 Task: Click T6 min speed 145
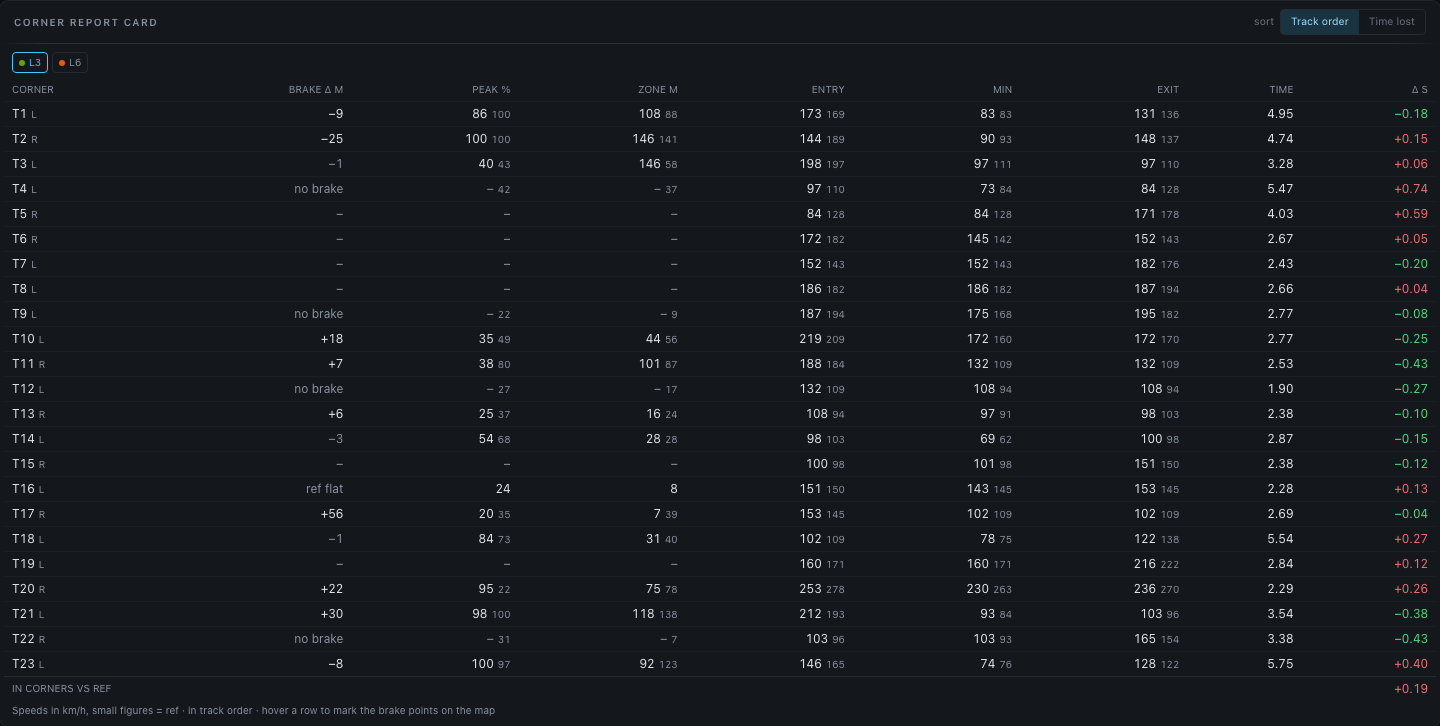979,239
